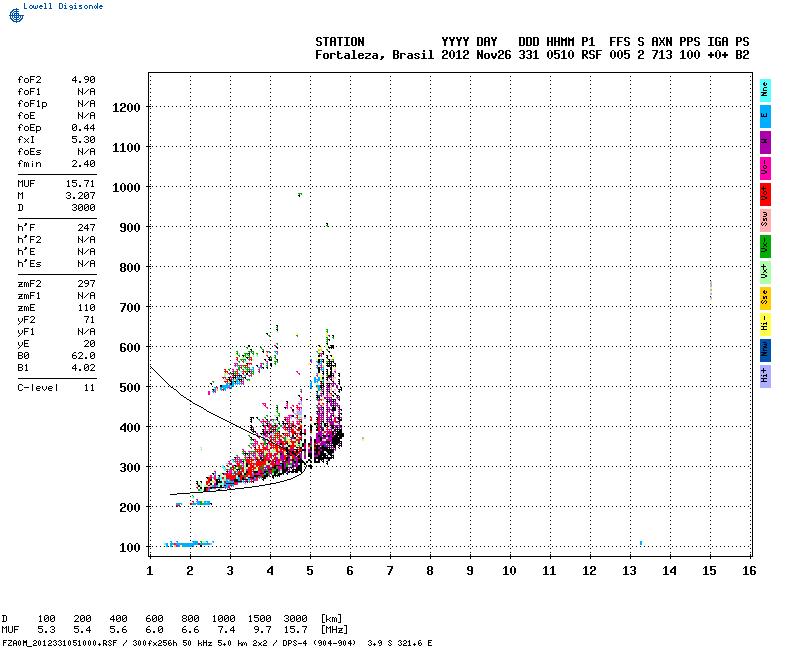The image size is (800, 650).
Task: Click the RSF program code in the header
Action: (591, 55)
